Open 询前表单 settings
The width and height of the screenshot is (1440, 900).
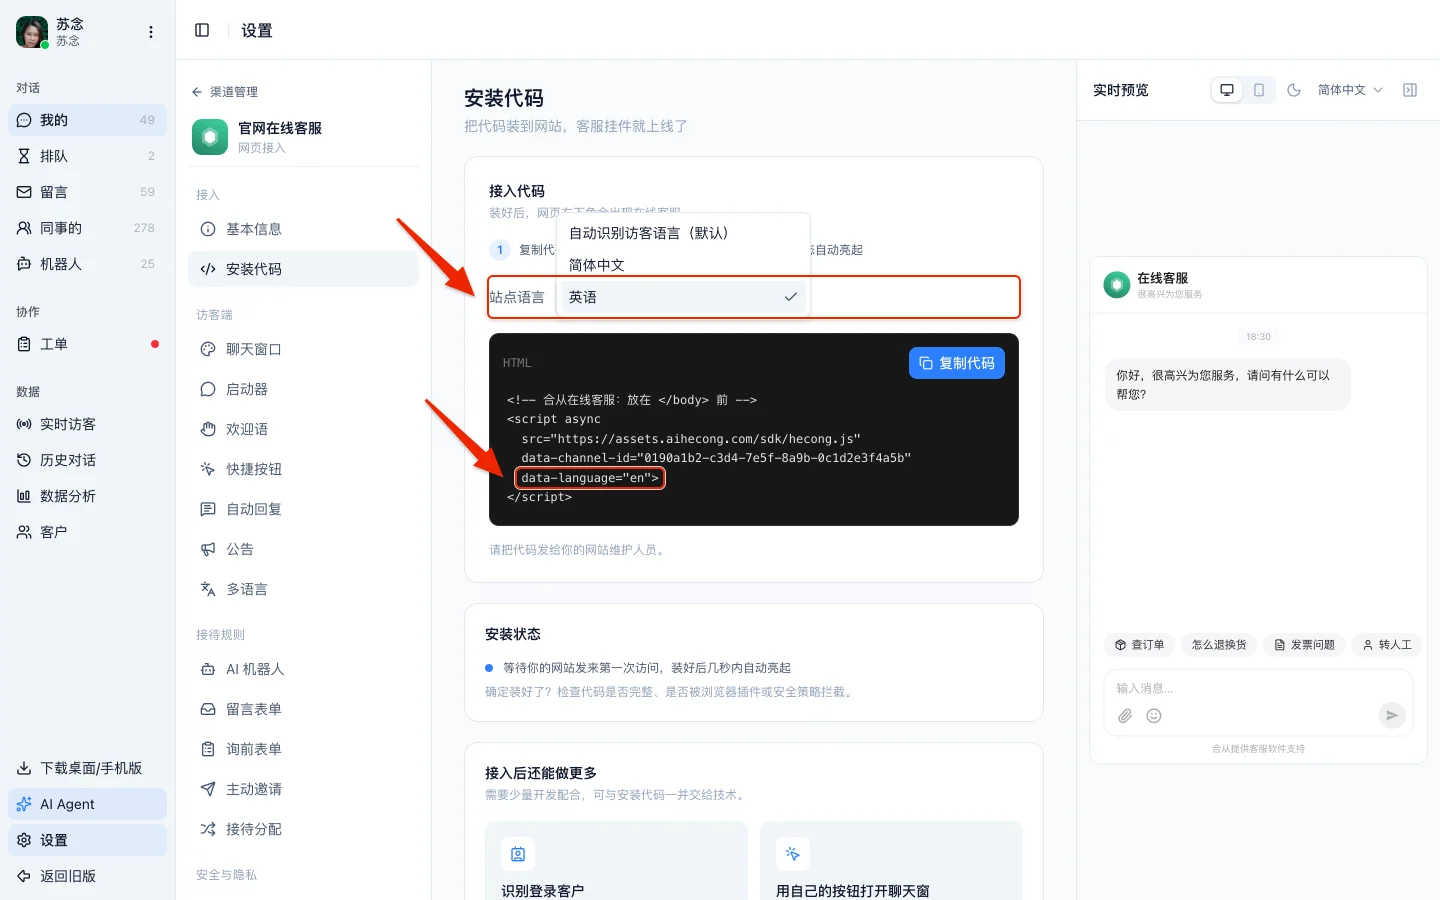pyautogui.click(x=303, y=749)
